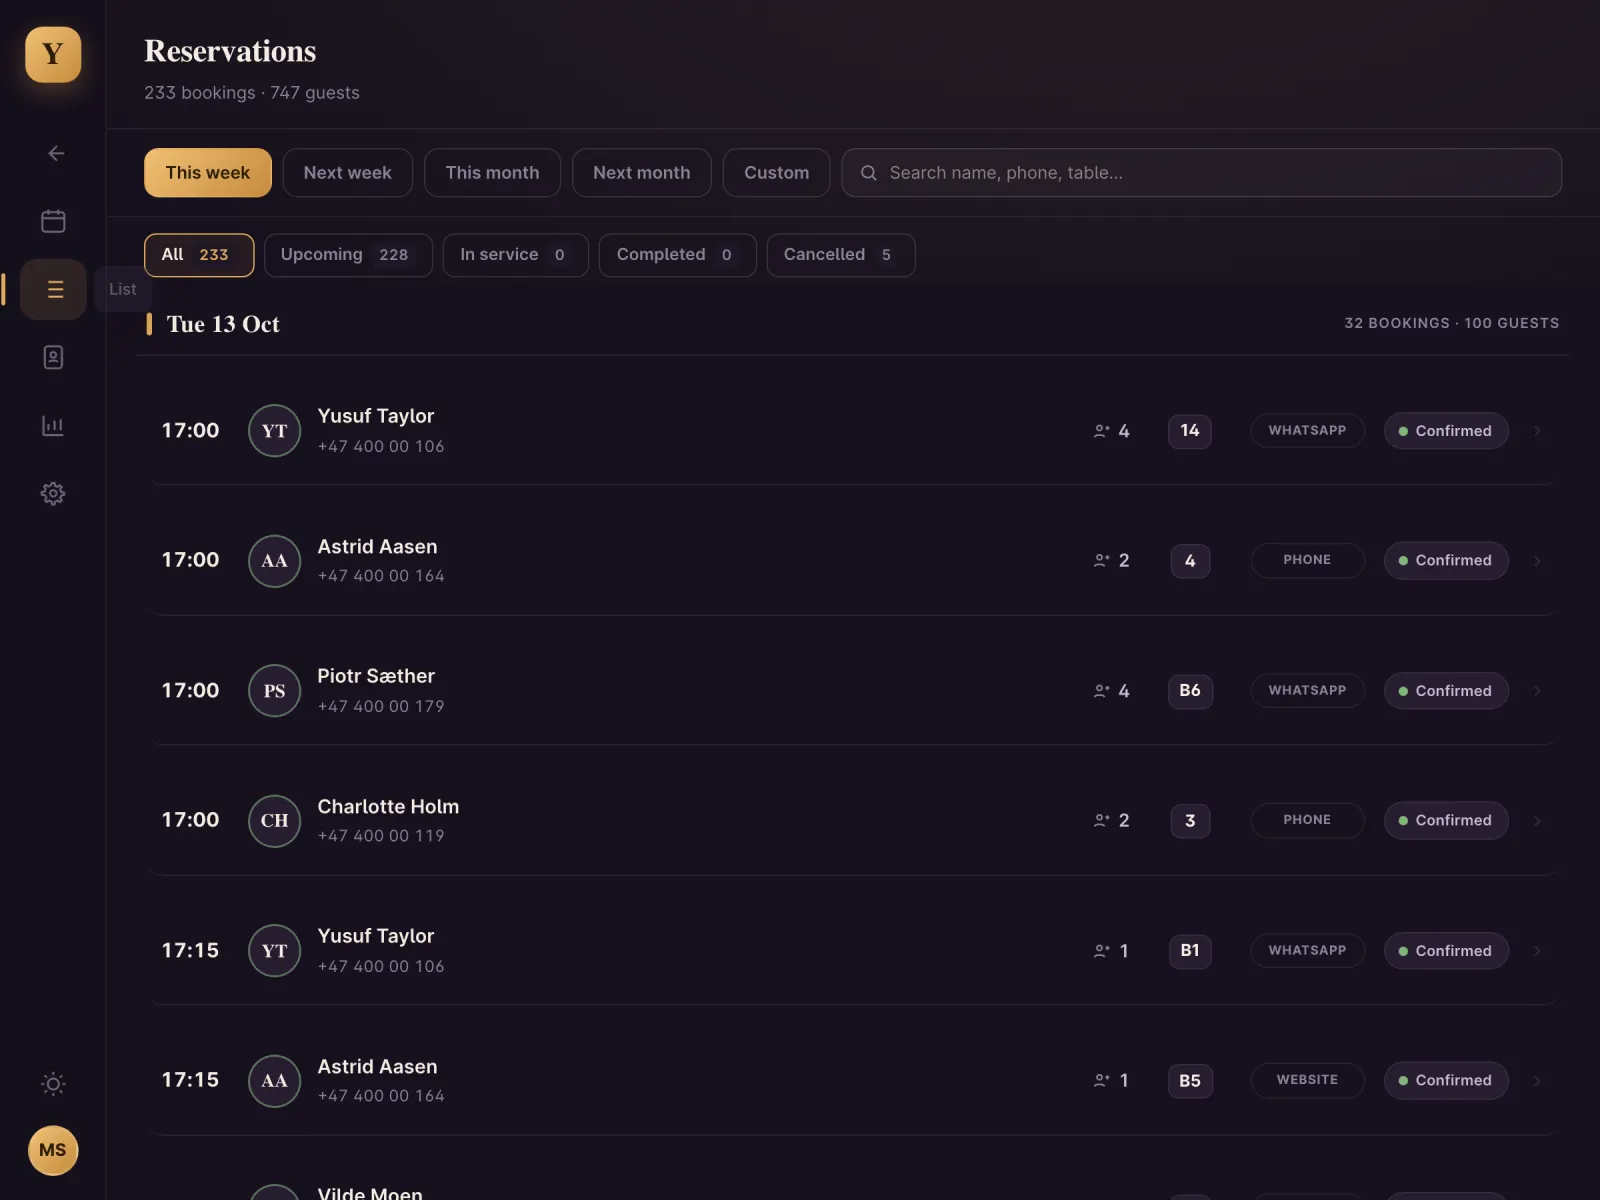Click guest count icon in Charlotte Holm row

pyautogui.click(x=1102, y=821)
